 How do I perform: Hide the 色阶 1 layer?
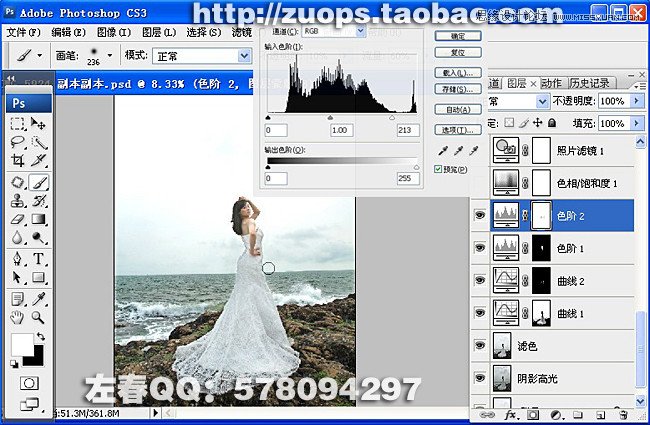(480, 248)
